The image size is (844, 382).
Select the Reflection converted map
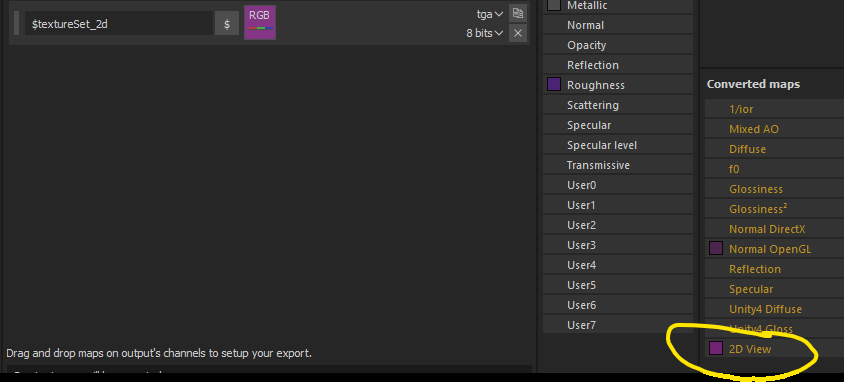click(775, 269)
